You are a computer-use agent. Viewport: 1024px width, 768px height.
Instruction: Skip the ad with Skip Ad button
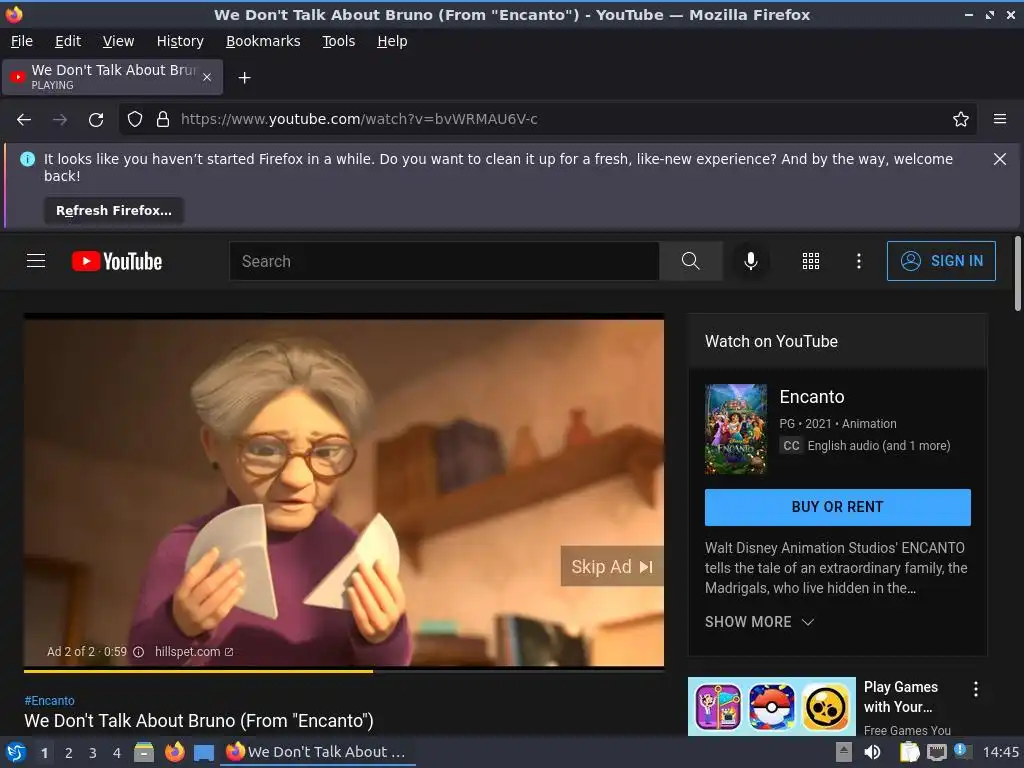[x=612, y=566]
